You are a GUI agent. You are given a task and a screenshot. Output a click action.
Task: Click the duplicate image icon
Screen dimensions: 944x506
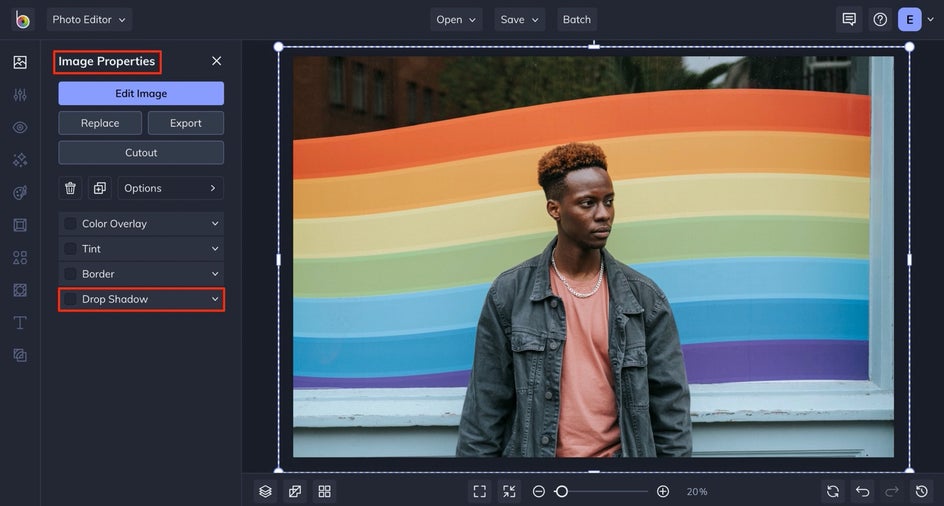(x=99, y=188)
